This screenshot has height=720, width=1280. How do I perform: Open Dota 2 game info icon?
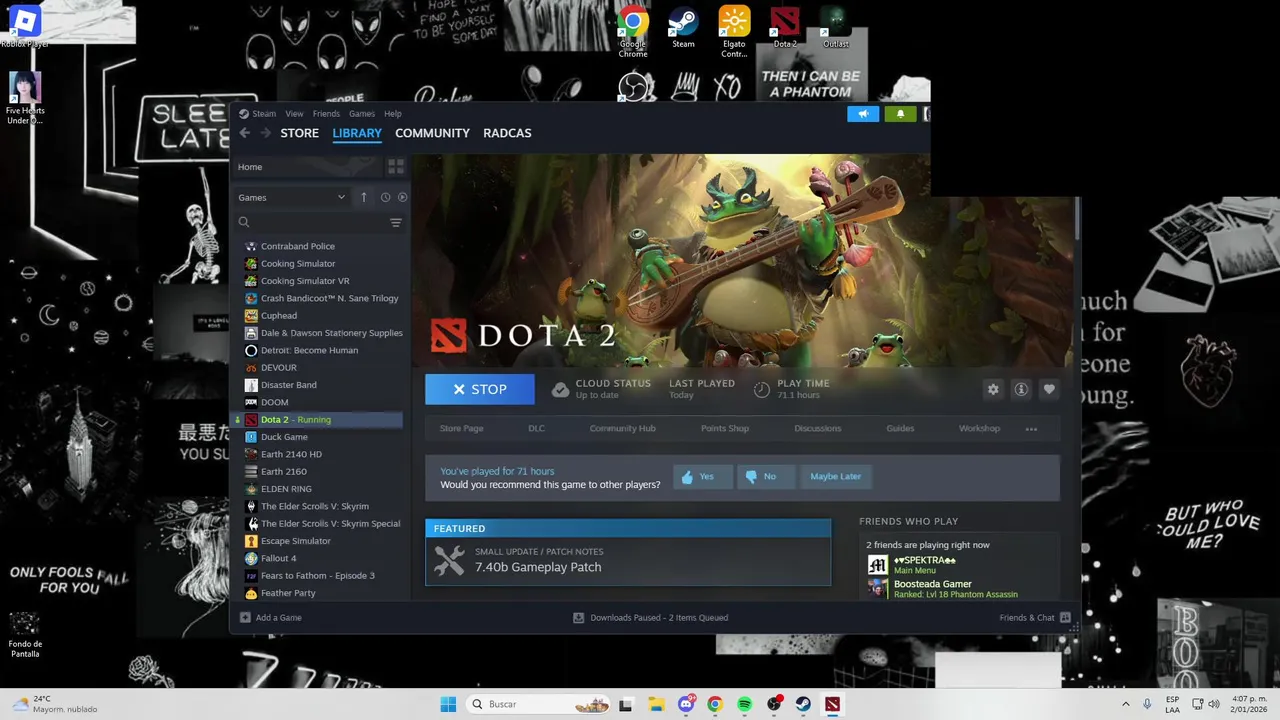click(x=1021, y=389)
